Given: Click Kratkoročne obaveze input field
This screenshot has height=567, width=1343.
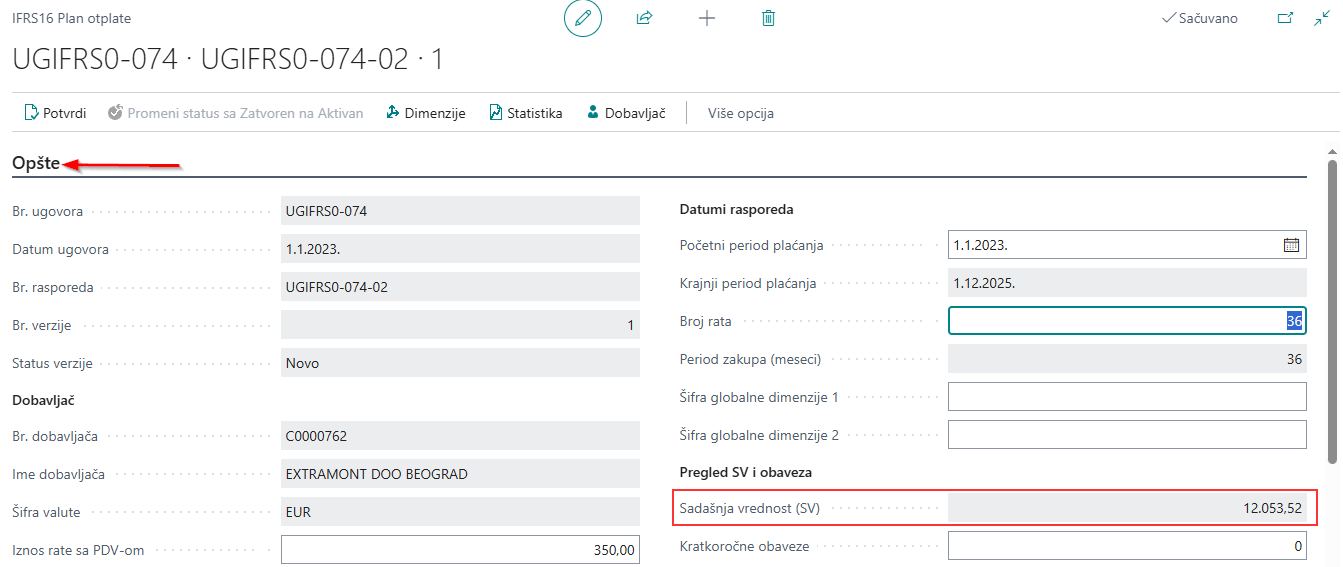Looking at the screenshot, I should (1127, 546).
